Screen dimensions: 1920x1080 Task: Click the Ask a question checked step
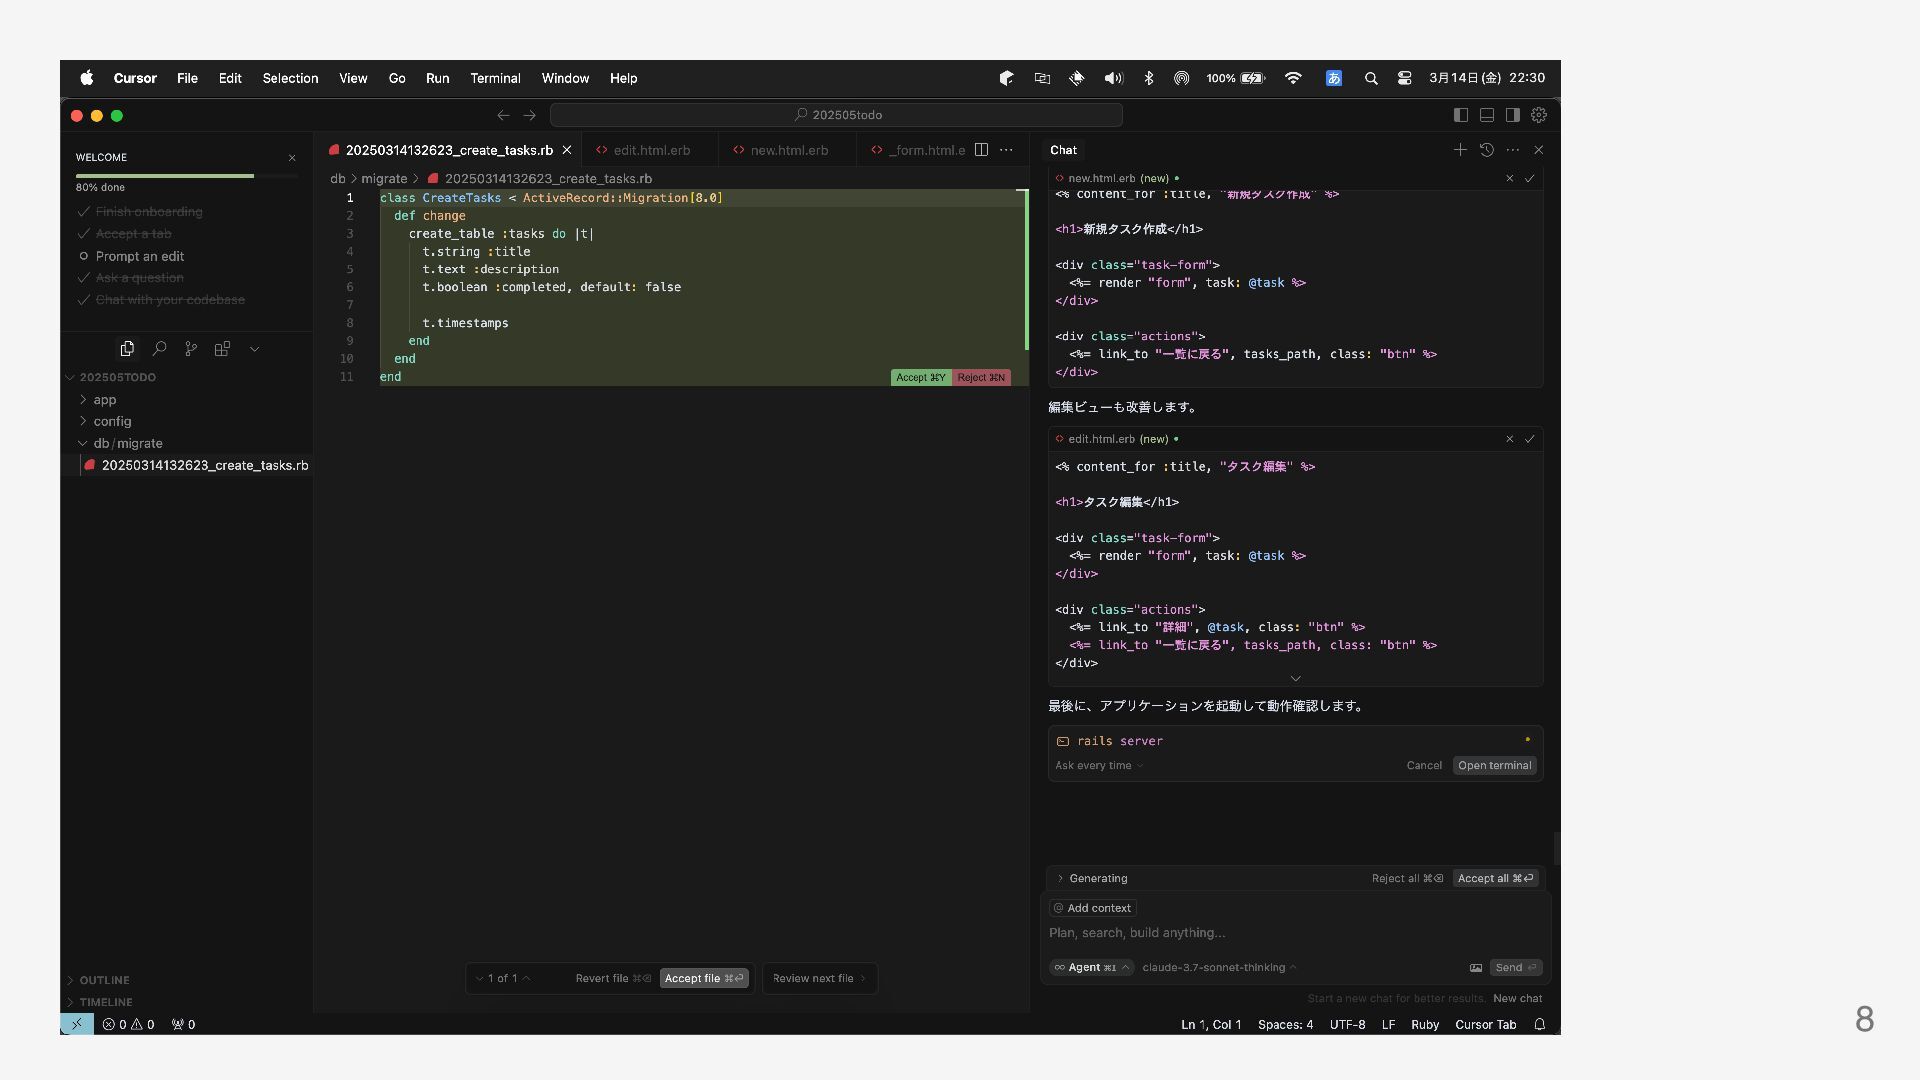[x=139, y=278]
